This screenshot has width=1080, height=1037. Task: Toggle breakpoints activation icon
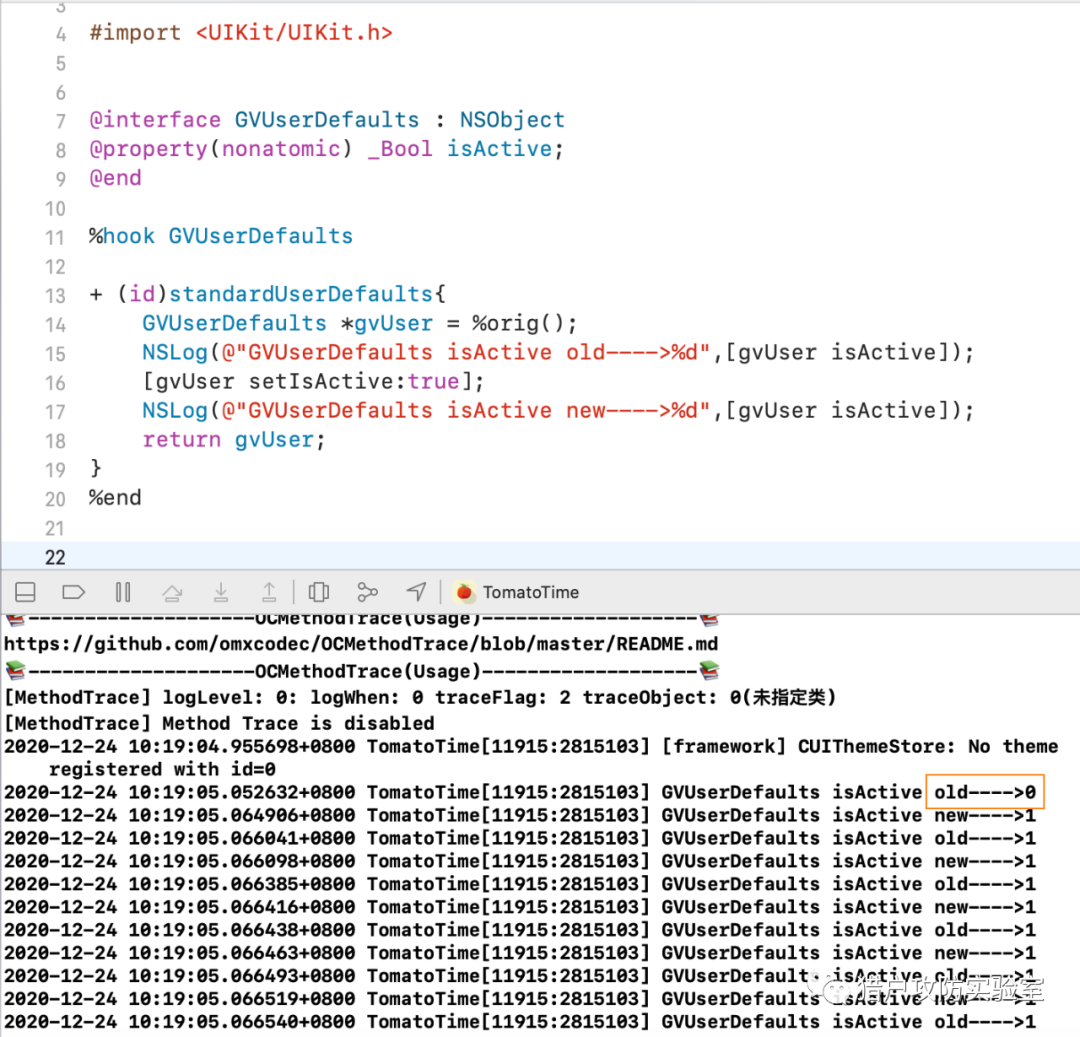coord(74,592)
